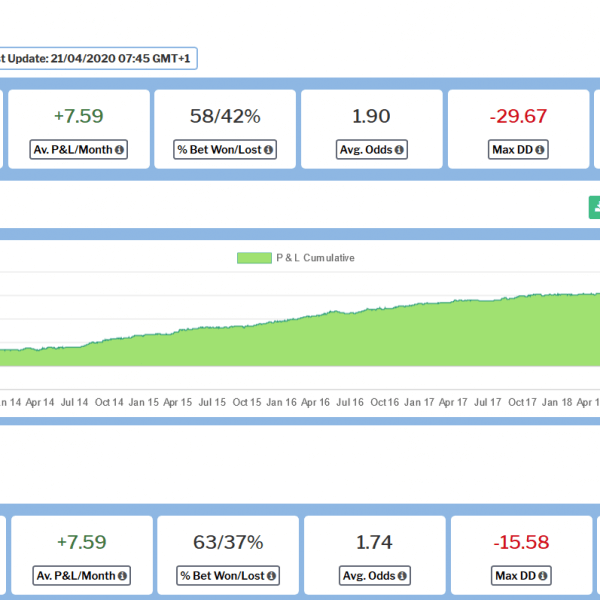Click info icon on top Max DD label
Viewport: 600px width, 600px height.
tap(540, 150)
